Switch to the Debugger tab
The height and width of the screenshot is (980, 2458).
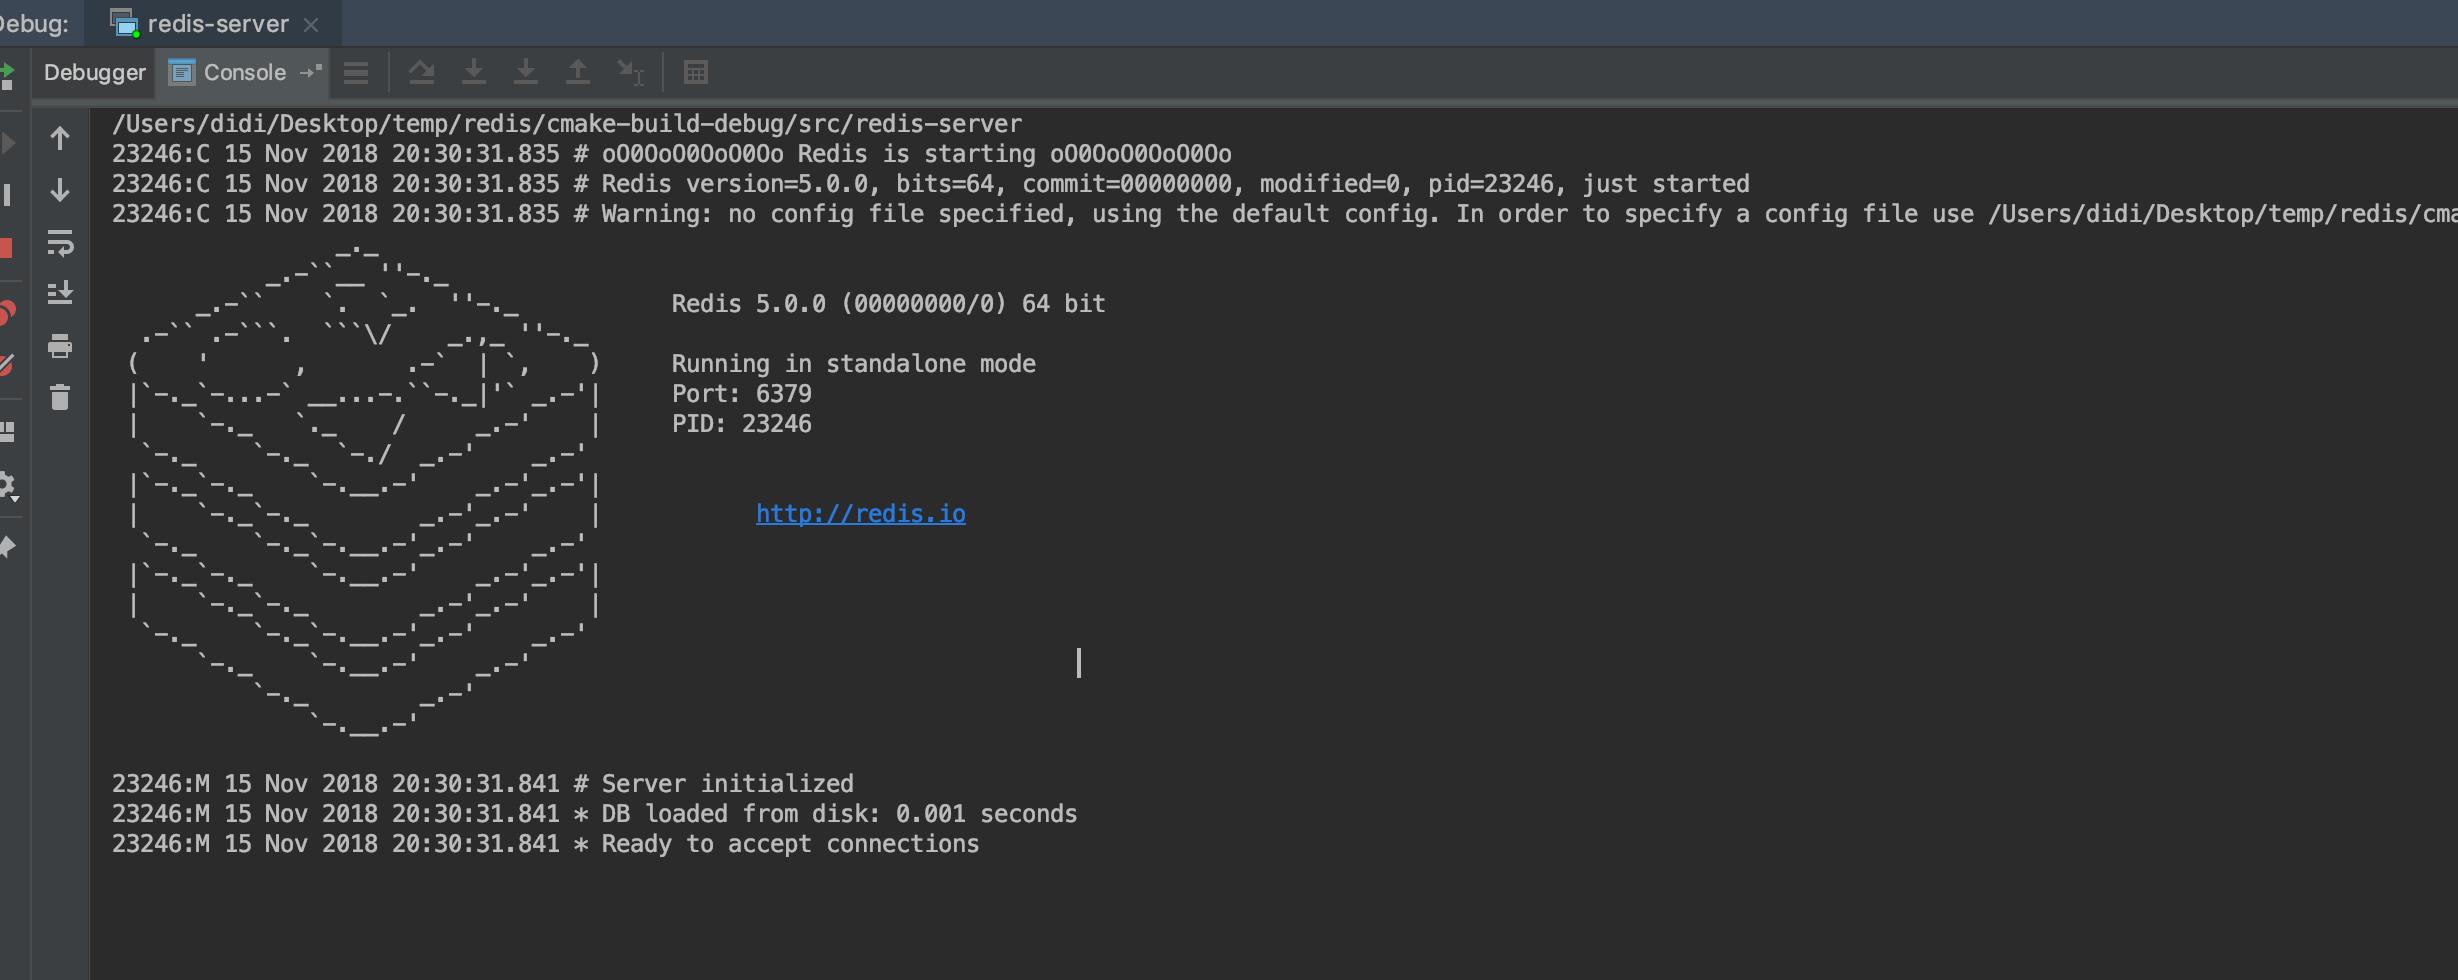point(94,72)
